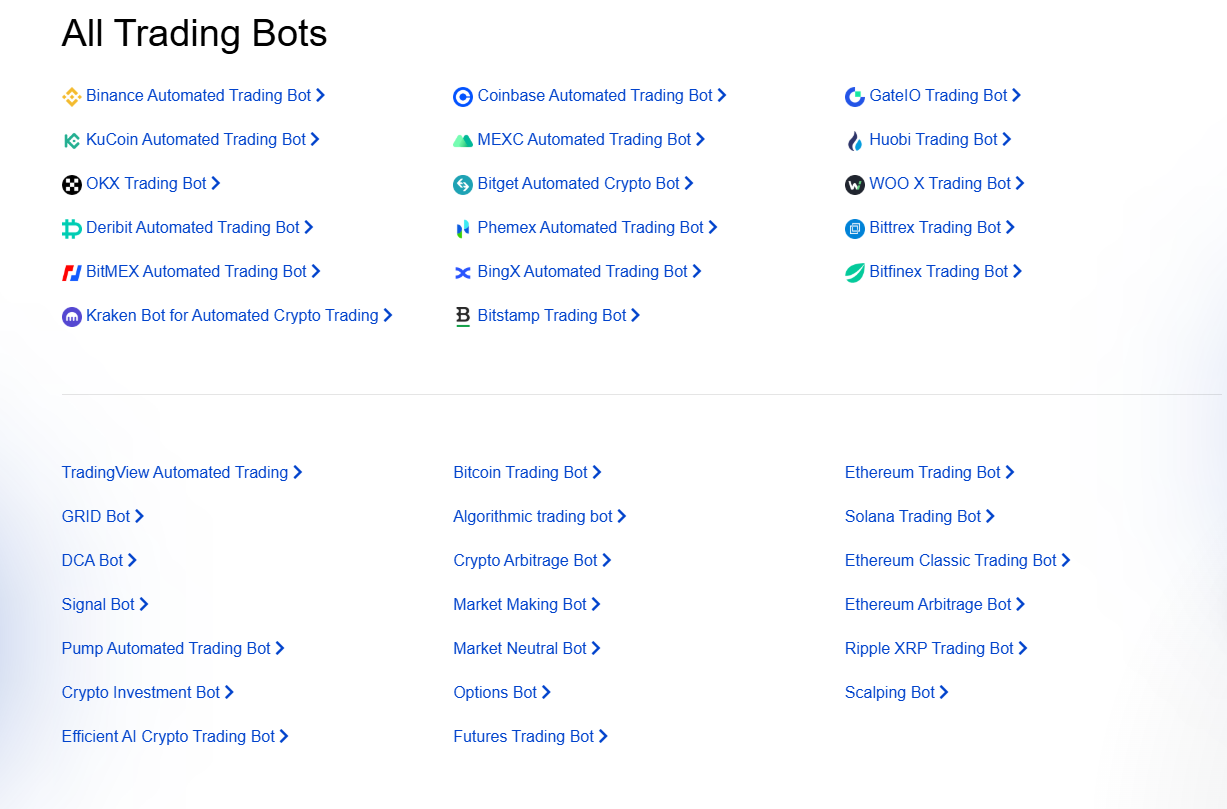Go to Bittrex Trading Bot link

coord(942,228)
